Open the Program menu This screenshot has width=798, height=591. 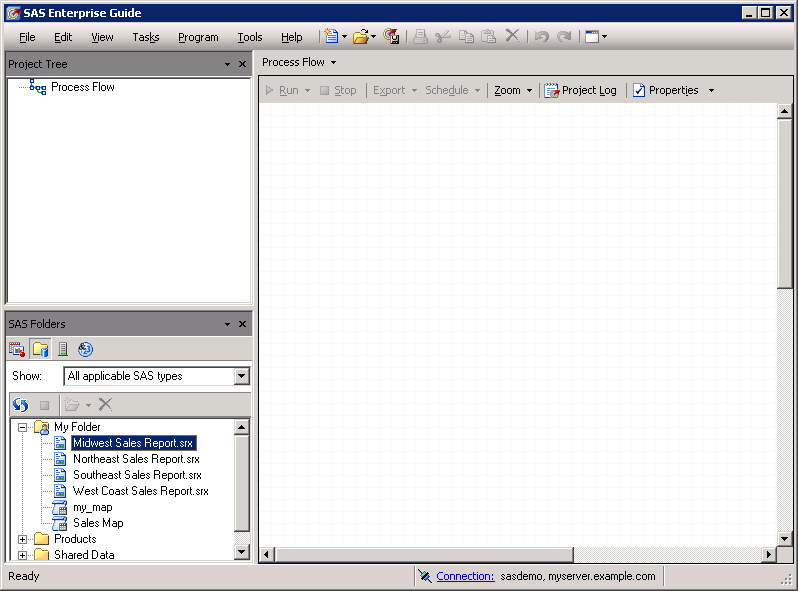pyautogui.click(x=198, y=37)
